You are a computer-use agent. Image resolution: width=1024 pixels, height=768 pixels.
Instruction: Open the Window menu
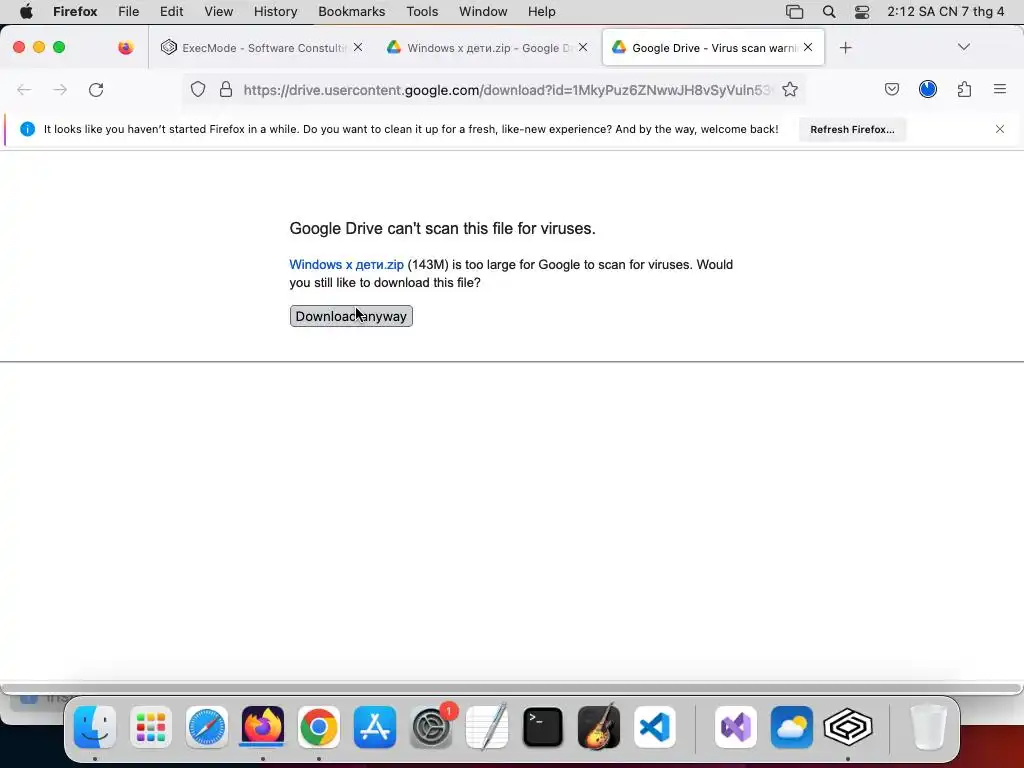coord(483,12)
